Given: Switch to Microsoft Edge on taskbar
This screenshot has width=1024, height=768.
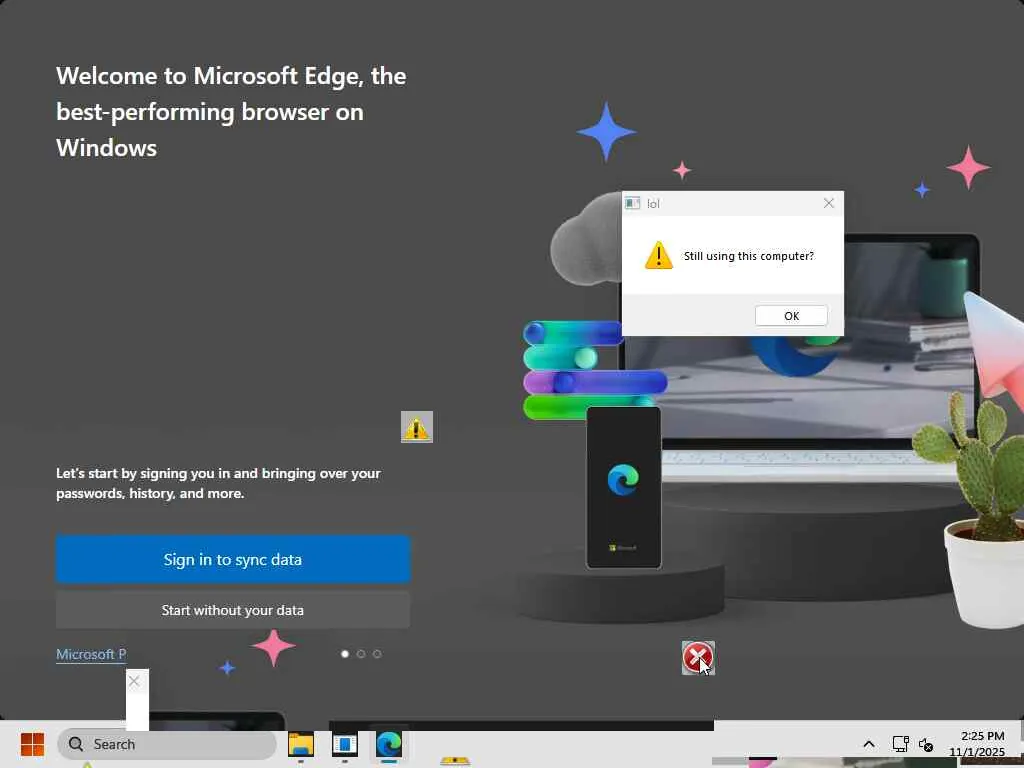Looking at the screenshot, I should tap(389, 744).
